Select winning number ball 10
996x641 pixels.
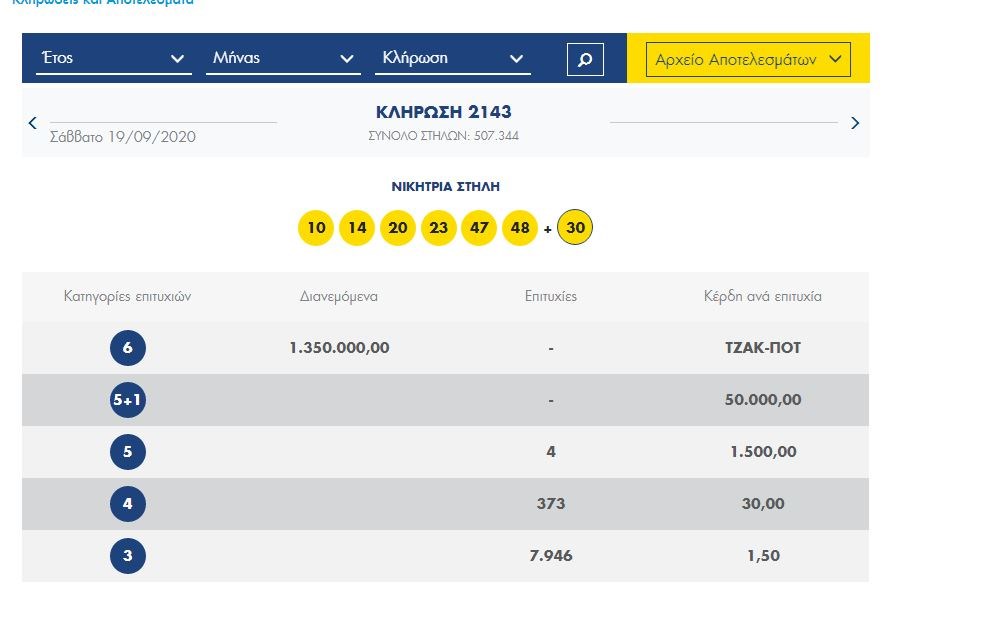(x=316, y=228)
